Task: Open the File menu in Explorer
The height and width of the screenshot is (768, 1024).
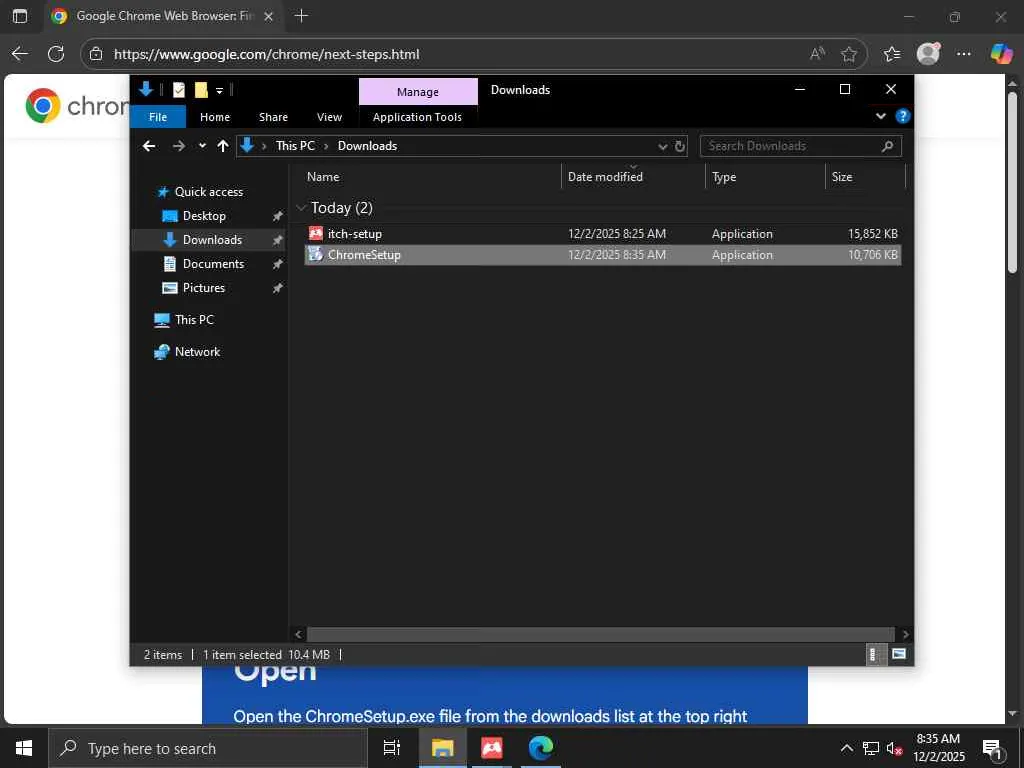Action: 158,117
